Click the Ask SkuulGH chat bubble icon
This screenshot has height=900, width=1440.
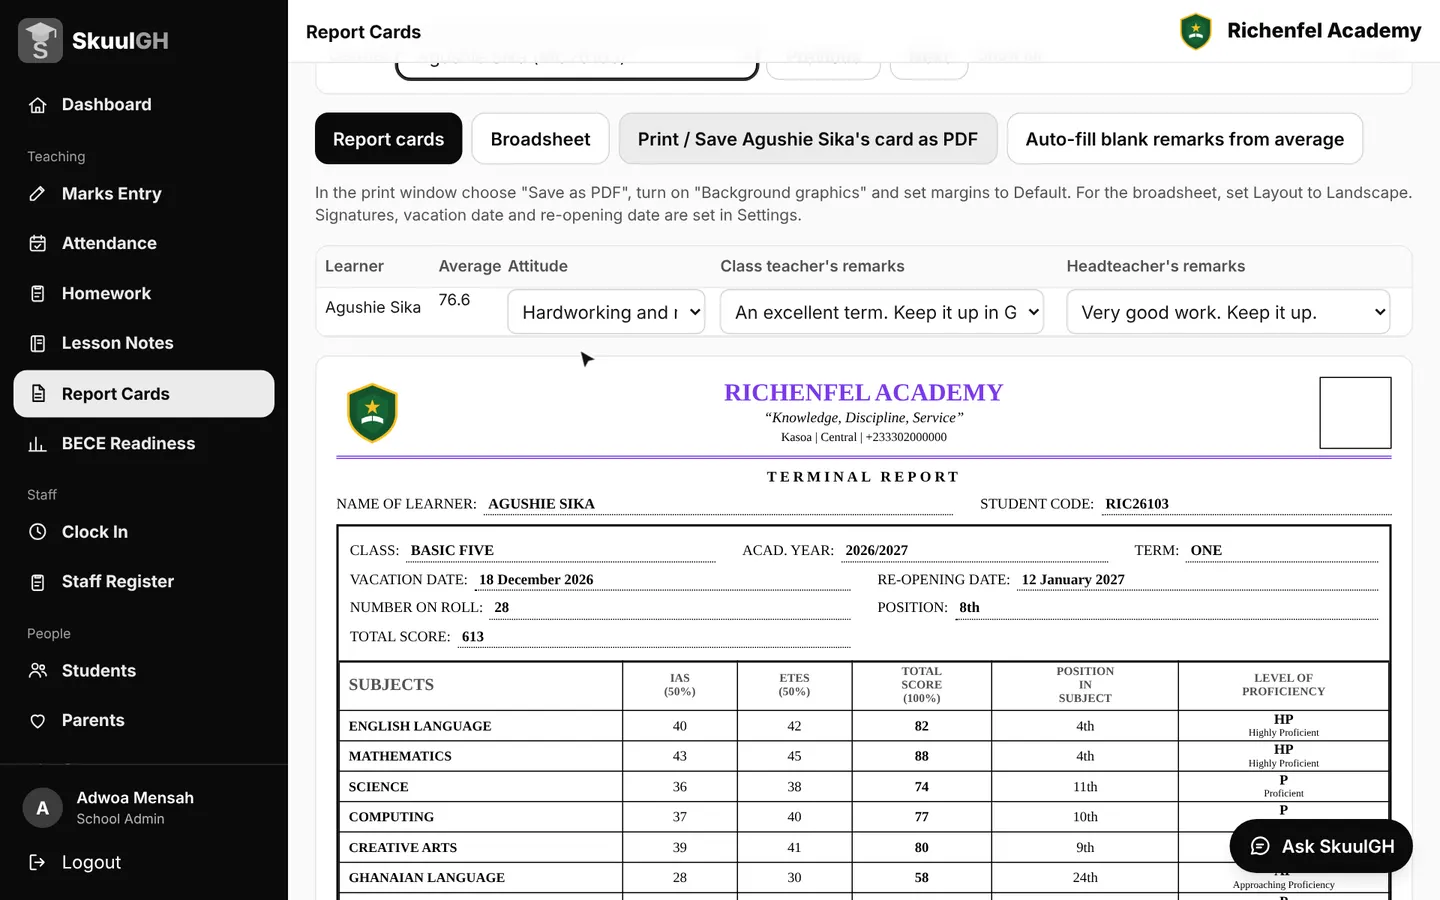pos(1260,846)
